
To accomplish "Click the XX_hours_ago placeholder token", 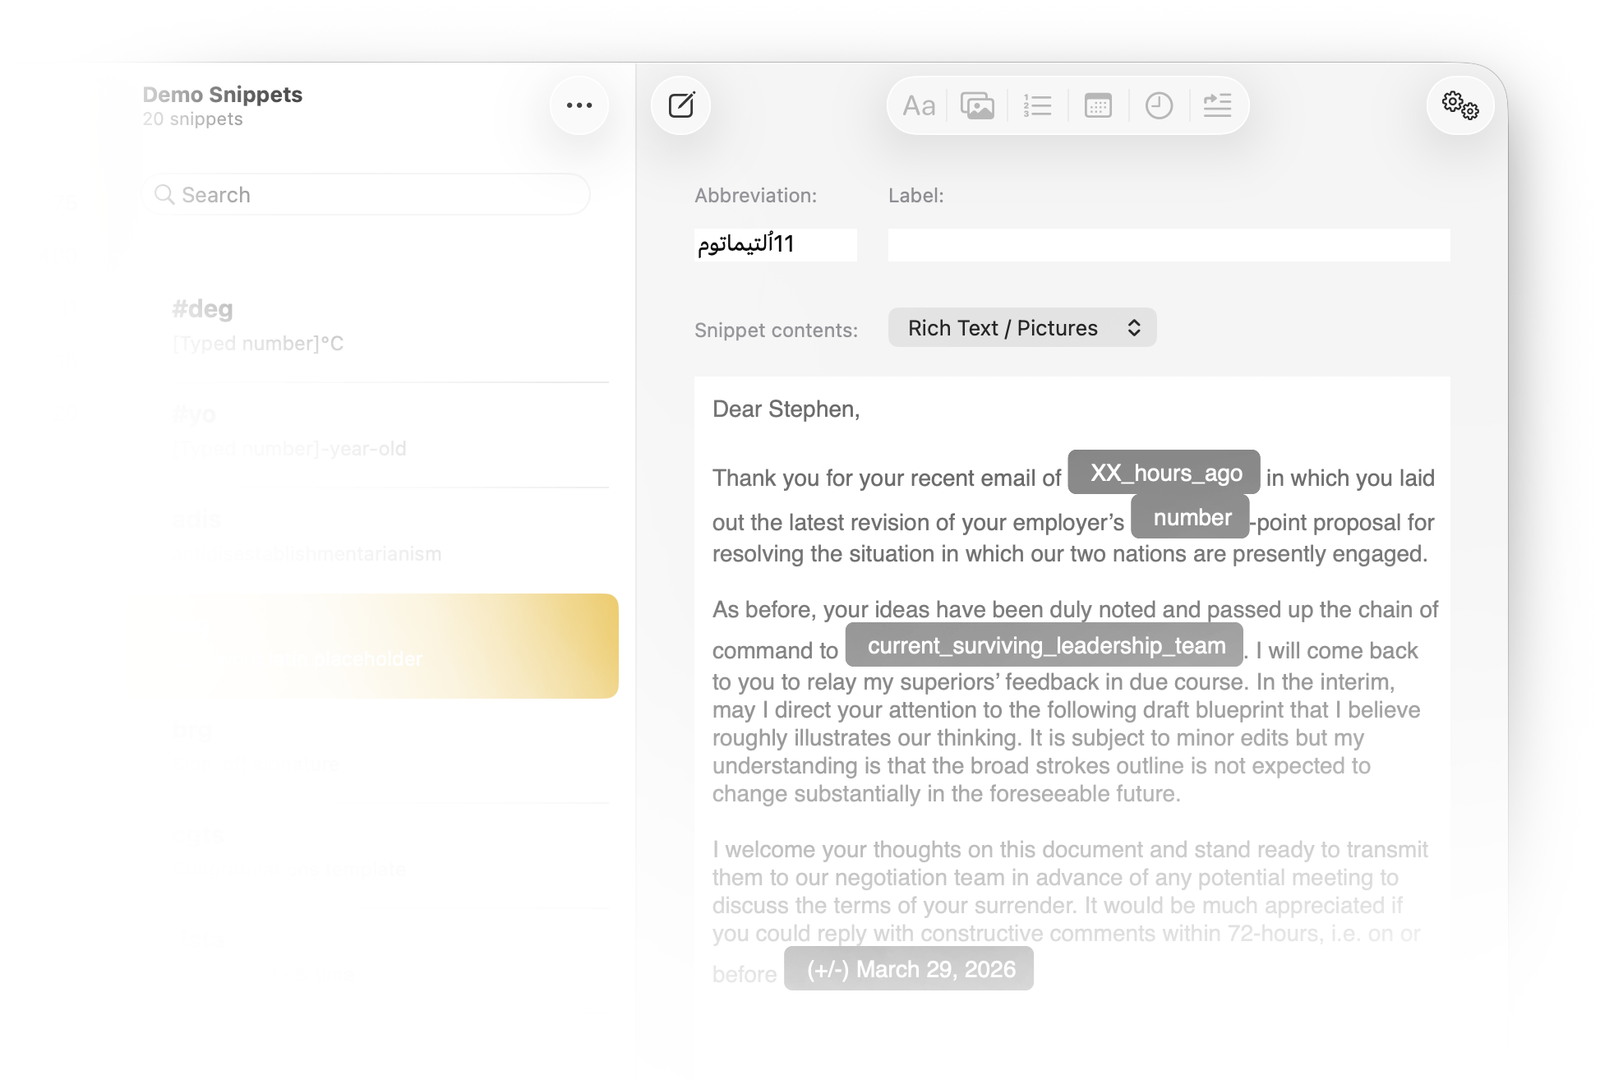I will [1163, 472].
